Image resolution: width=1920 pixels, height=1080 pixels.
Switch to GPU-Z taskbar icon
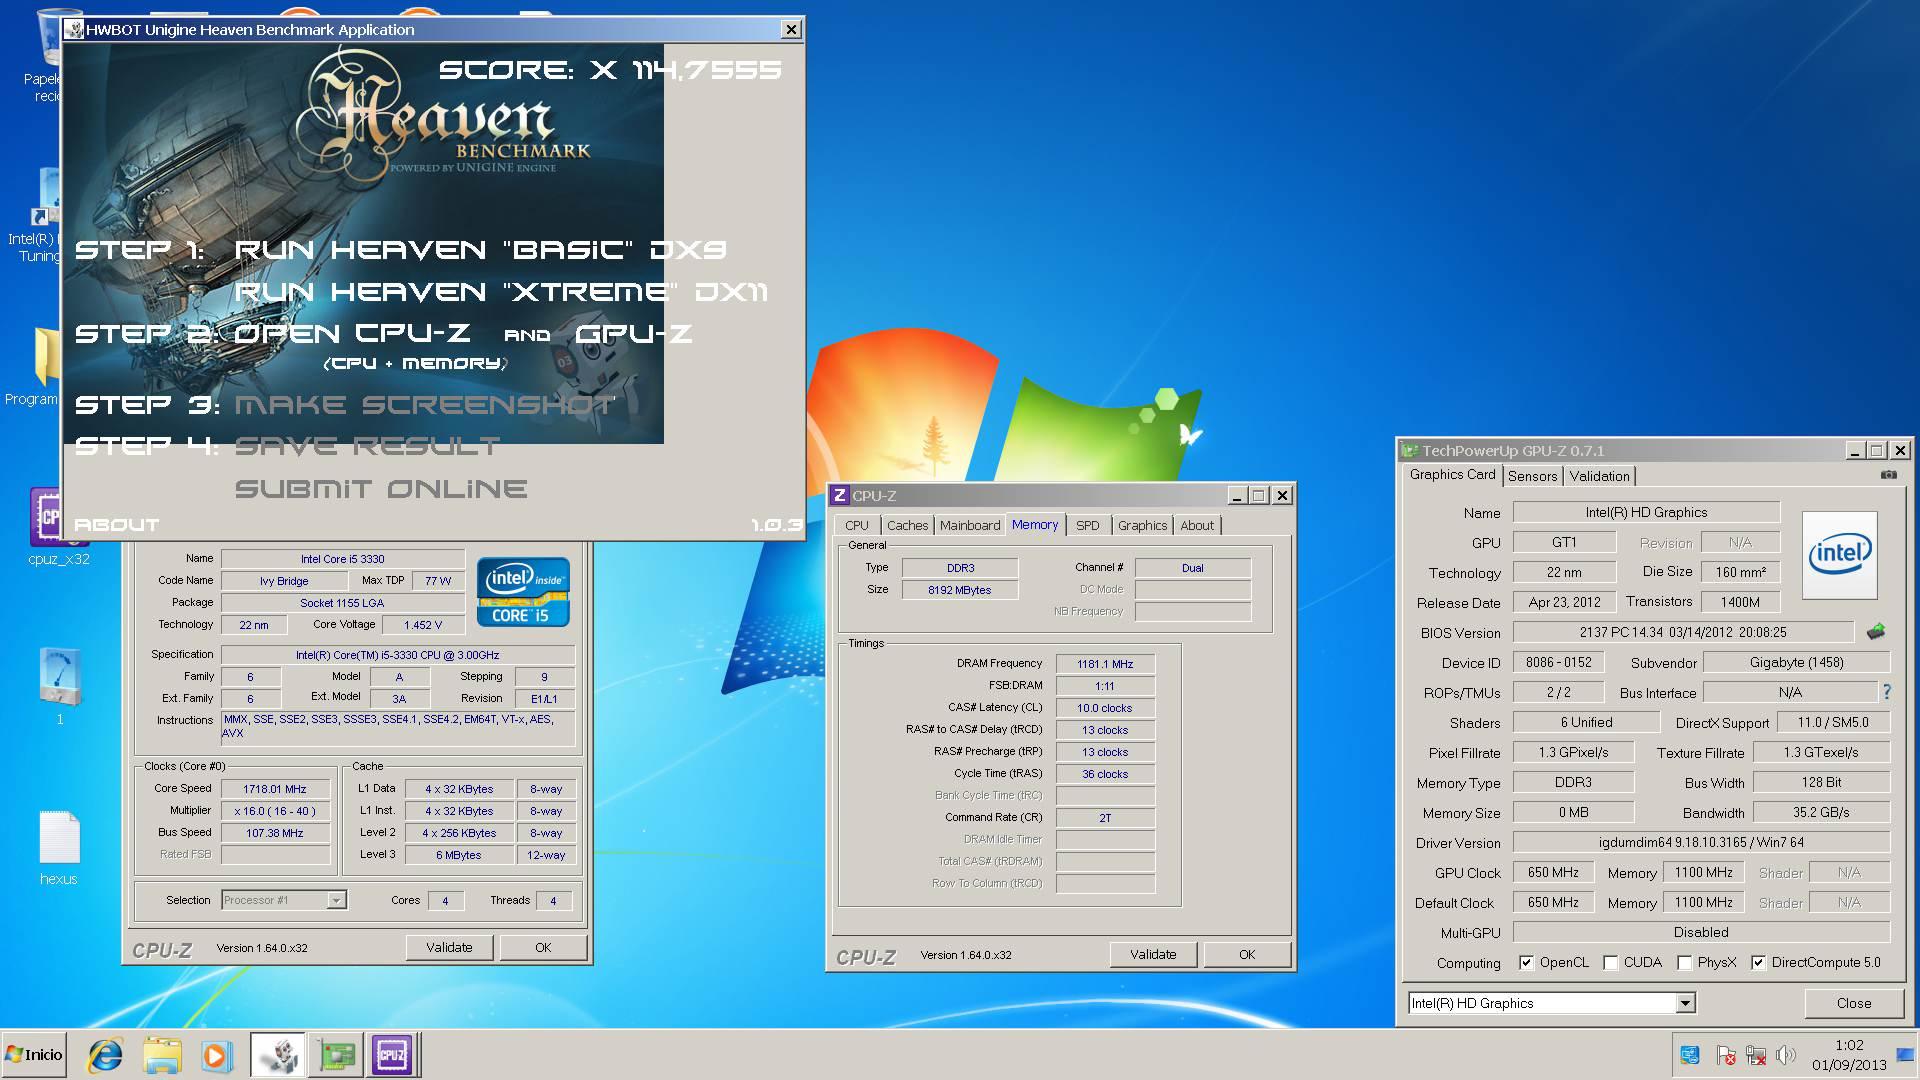point(336,1055)
